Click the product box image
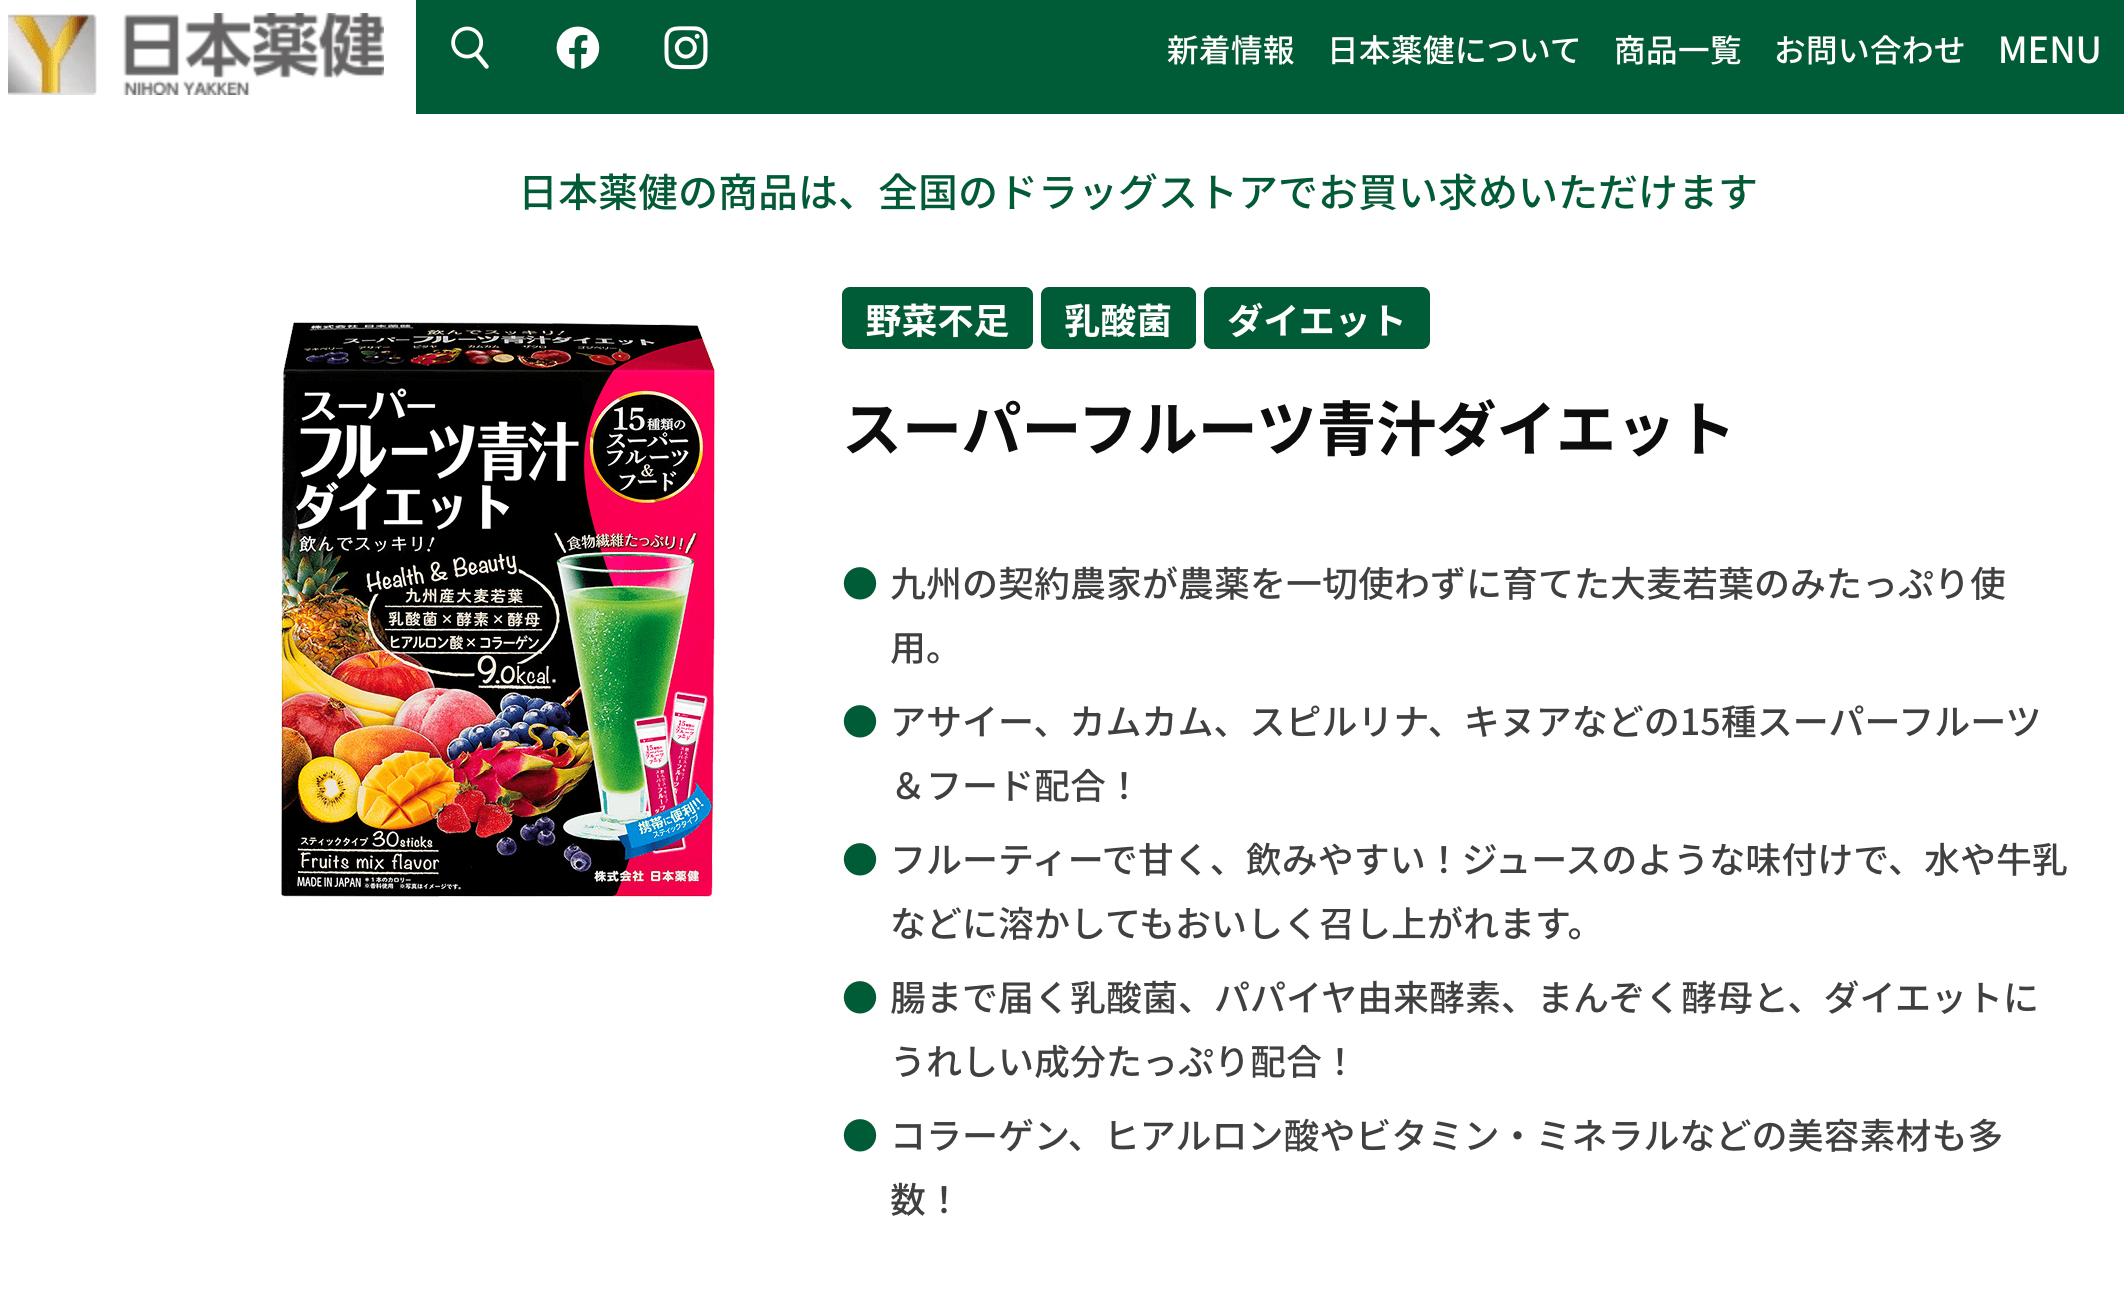Viewport: 2124px width, 1292px height. [x=498, y=608]
